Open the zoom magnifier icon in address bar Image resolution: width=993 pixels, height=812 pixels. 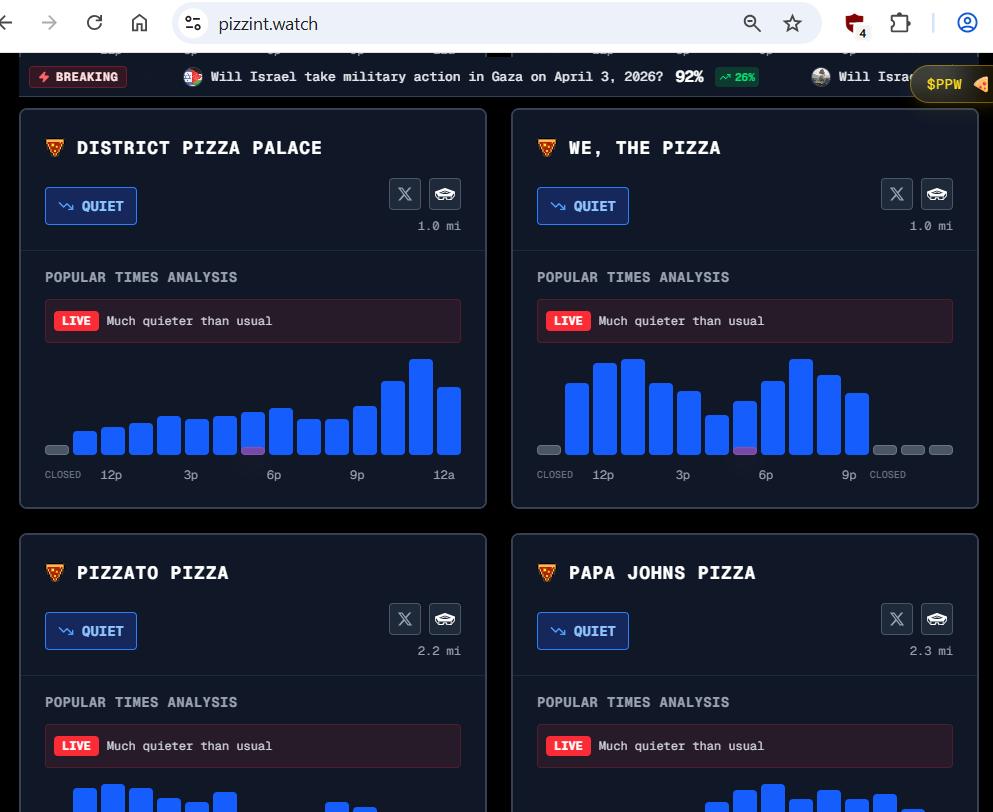(752, 23)
